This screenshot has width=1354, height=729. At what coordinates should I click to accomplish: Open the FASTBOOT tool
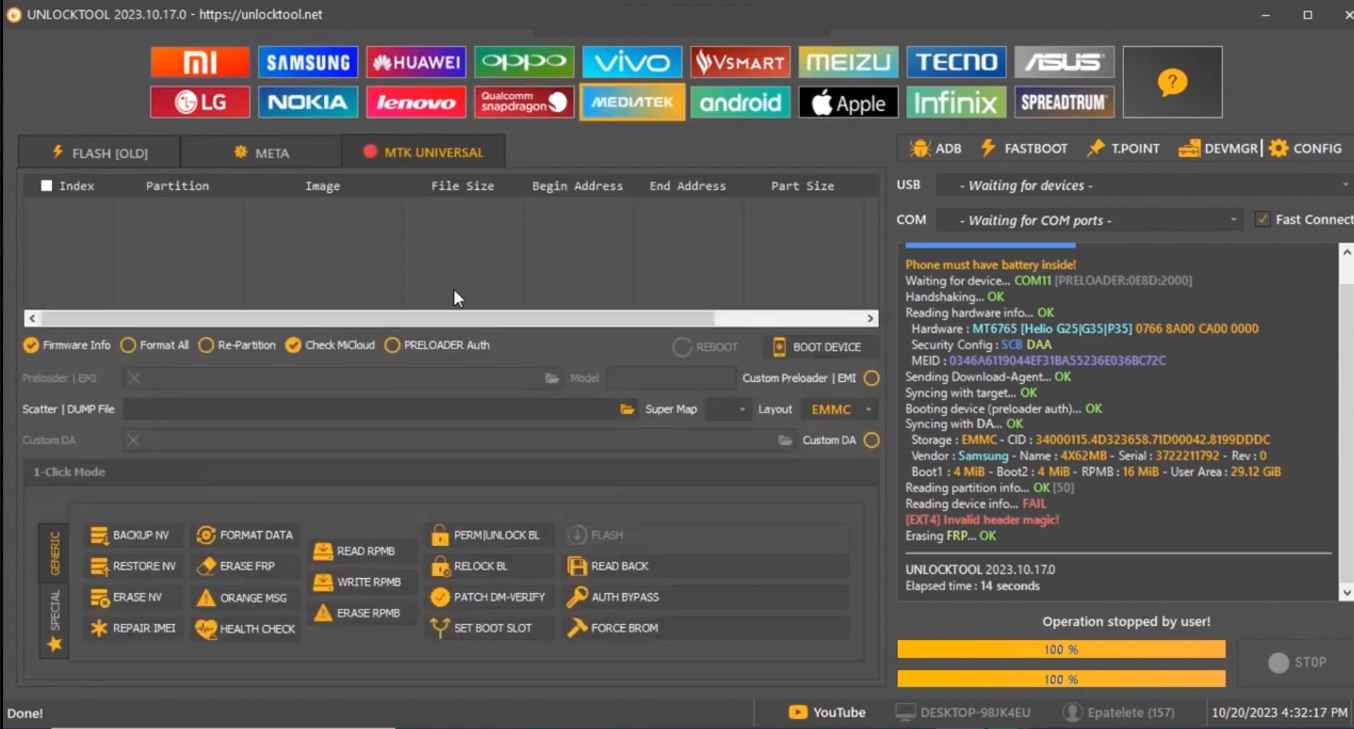tap(1023, 148)
